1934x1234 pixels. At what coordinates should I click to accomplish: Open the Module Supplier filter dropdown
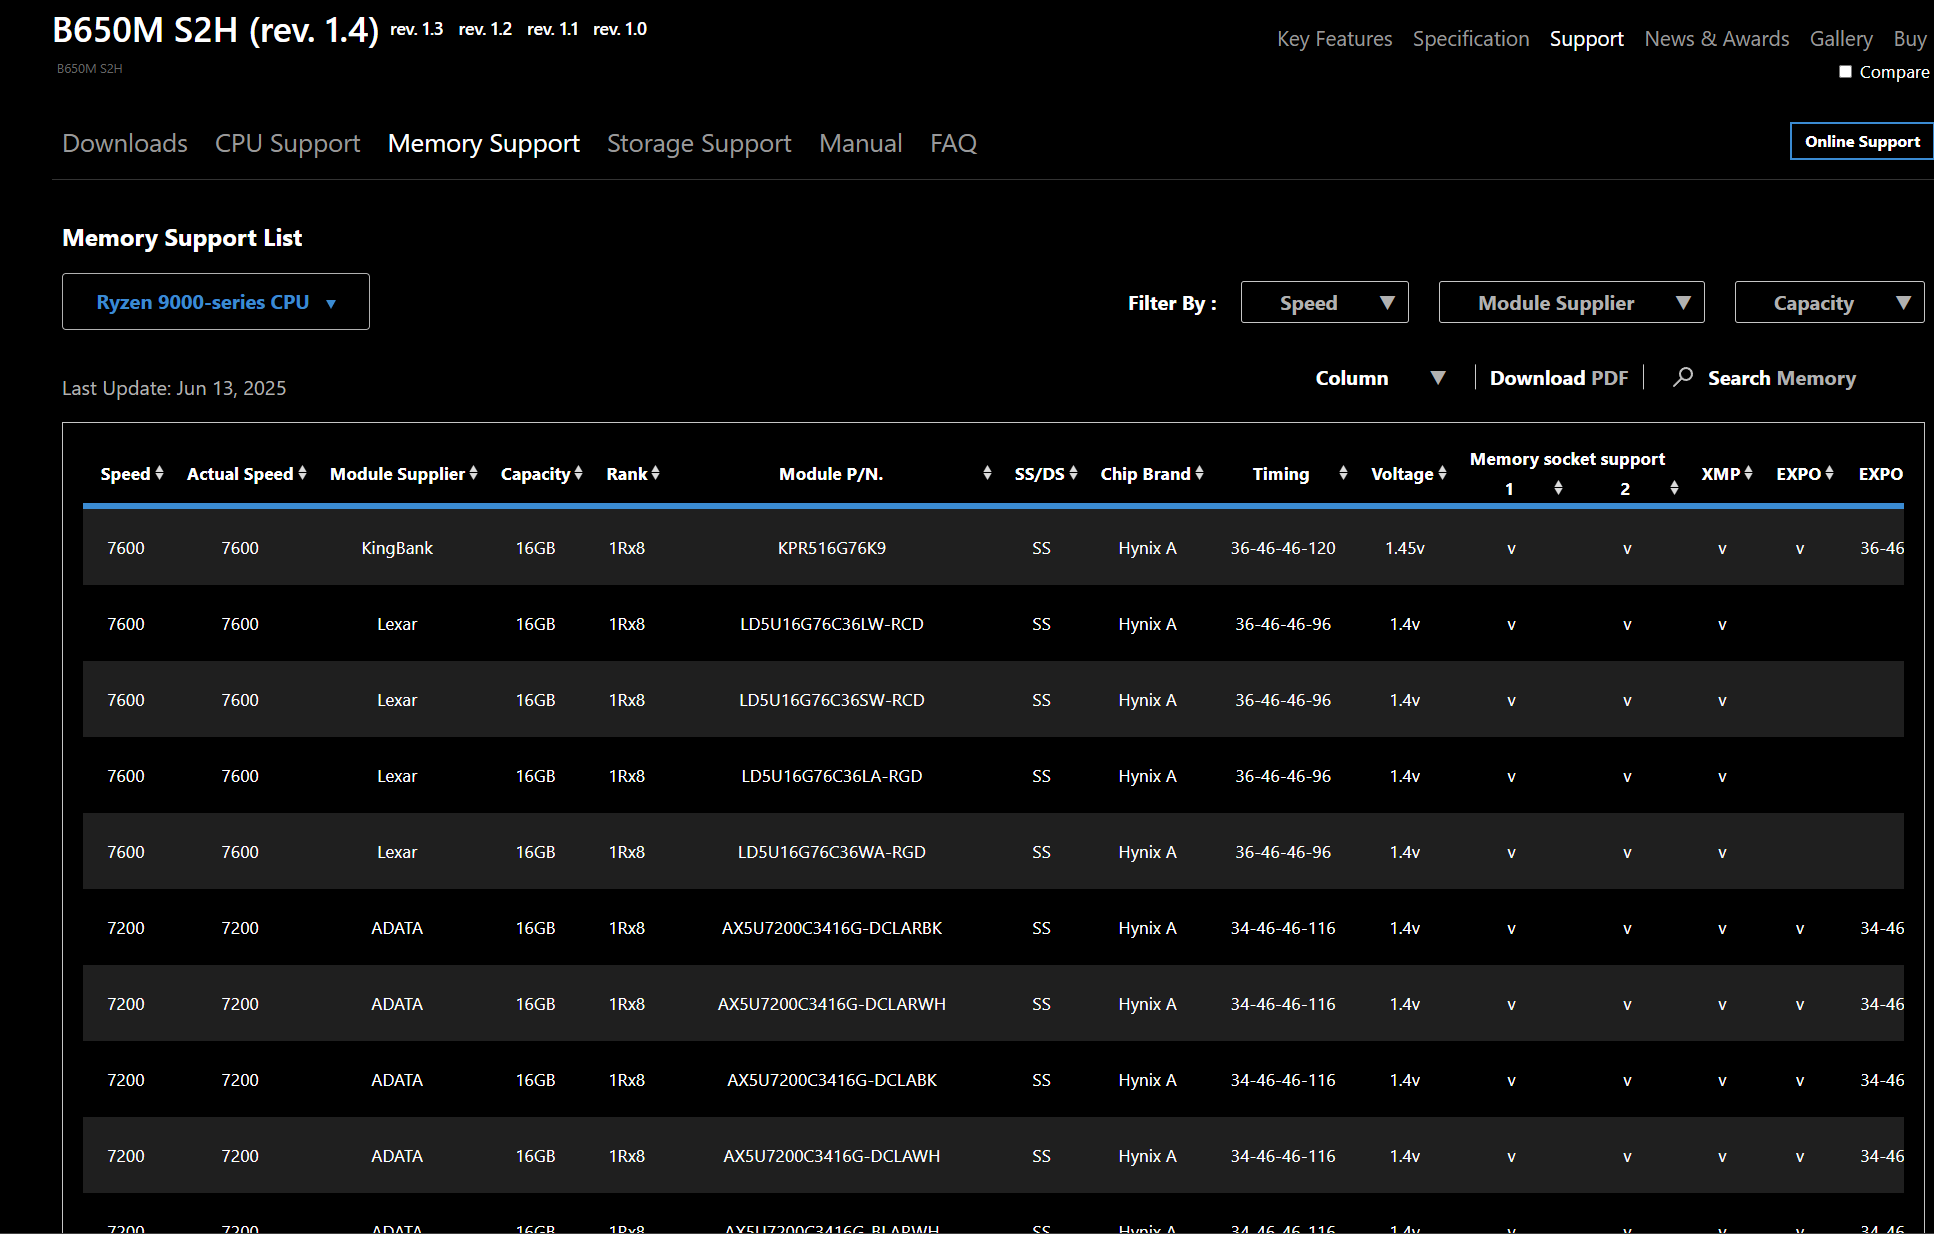[1572, 303]
